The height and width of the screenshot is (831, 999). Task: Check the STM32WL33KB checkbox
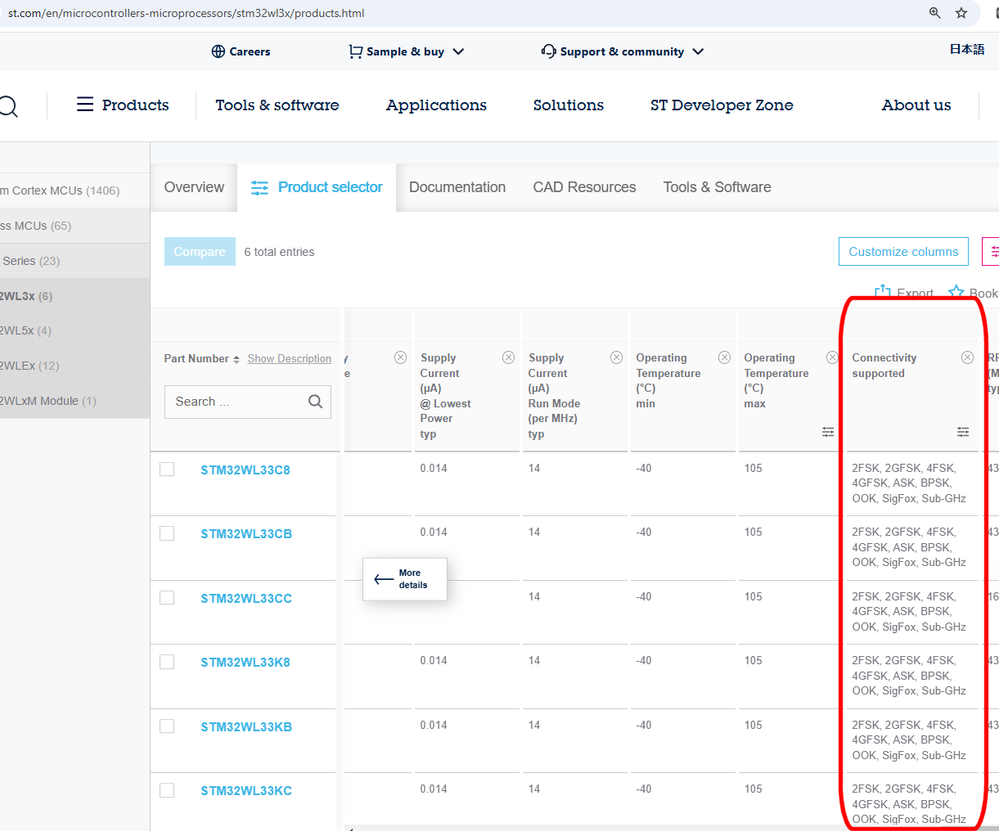(x=167, y=726)
